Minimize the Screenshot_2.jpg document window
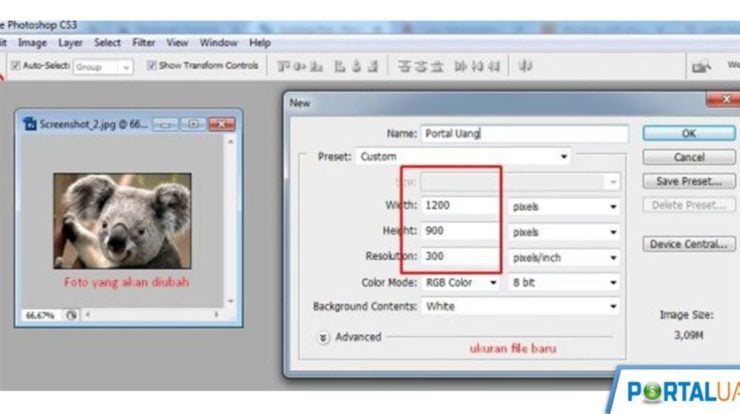Screen dimensions: 740x414 pos(165,124)
